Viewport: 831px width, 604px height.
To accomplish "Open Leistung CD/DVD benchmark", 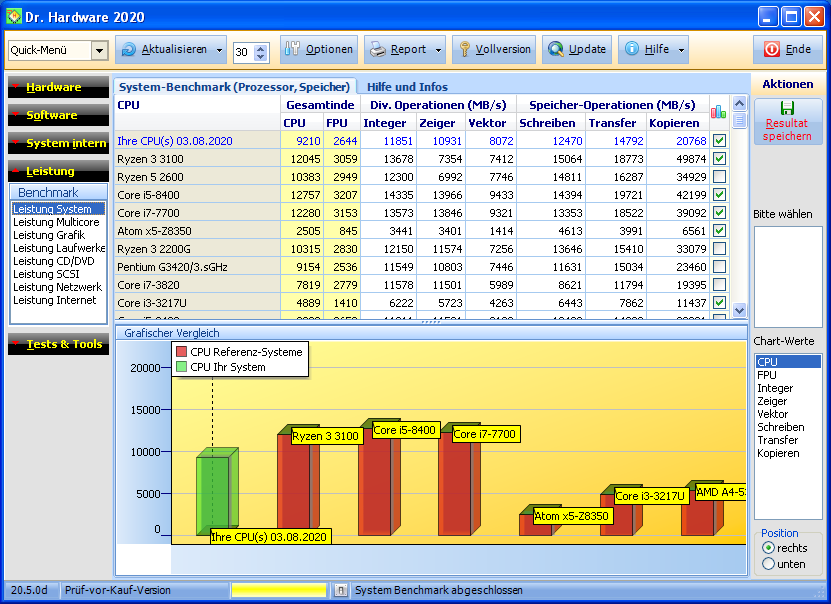I will tap(54, 261).
